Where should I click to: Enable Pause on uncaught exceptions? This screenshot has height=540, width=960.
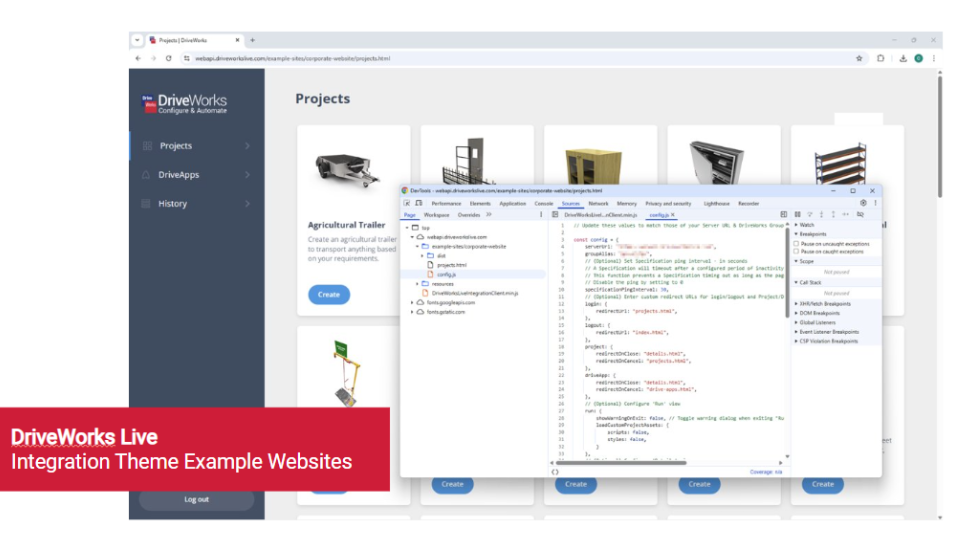pyautogui.click(x=796, y=243)
